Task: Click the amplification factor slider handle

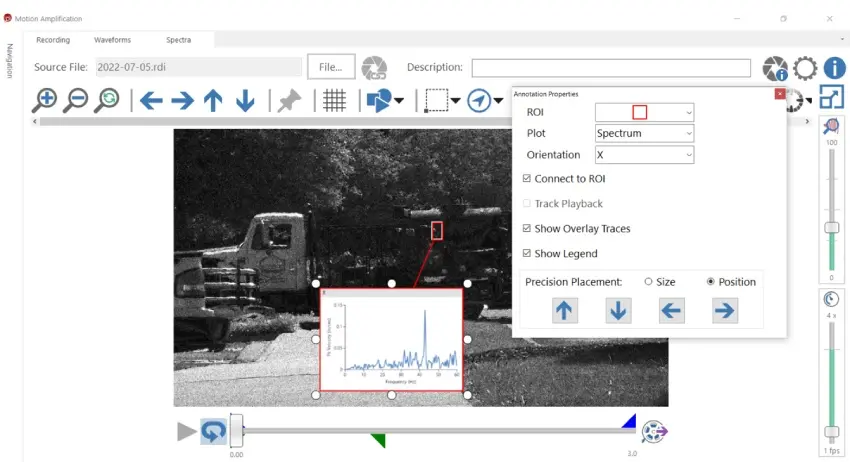Action: [832, 227]
